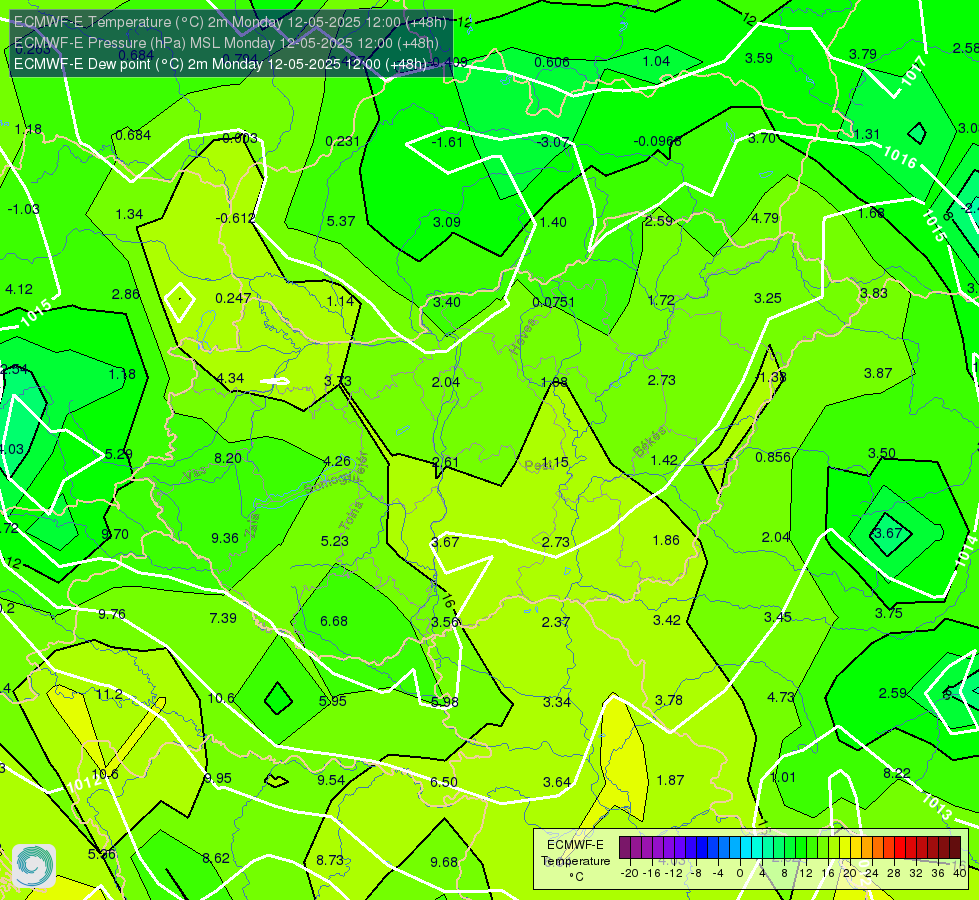
Task: Click the dew point value 9.36
Action: pyautogui.click(x=225, y=538)
